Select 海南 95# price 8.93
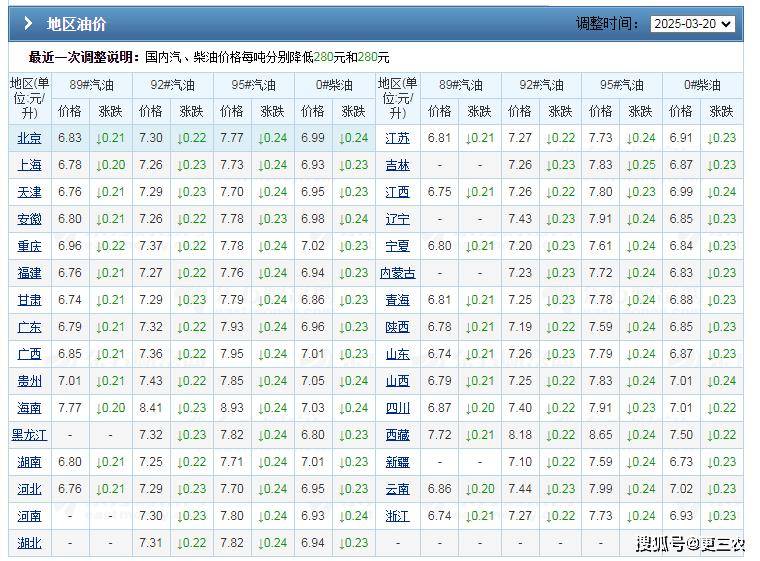The image size is (760, 561). [232, 408]
